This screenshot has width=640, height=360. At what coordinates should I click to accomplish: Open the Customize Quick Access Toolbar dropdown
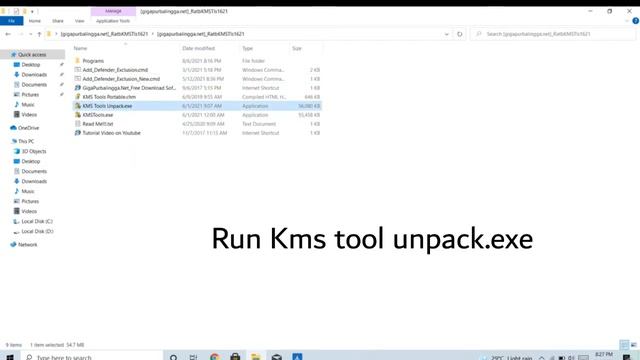coord(32,11)
